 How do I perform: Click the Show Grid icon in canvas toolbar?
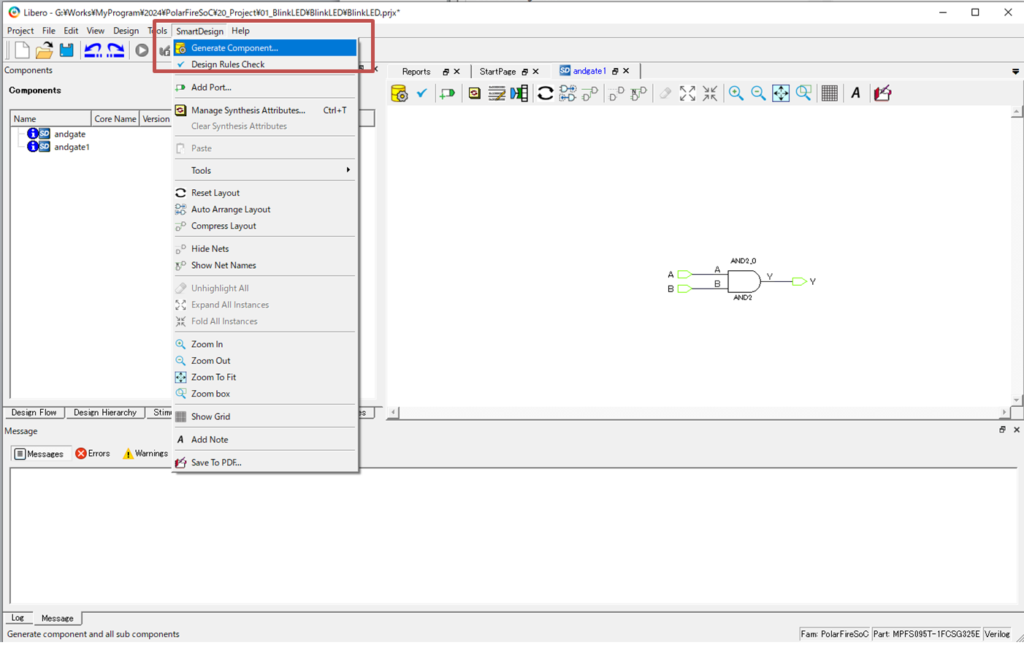(x=829, y=93)
